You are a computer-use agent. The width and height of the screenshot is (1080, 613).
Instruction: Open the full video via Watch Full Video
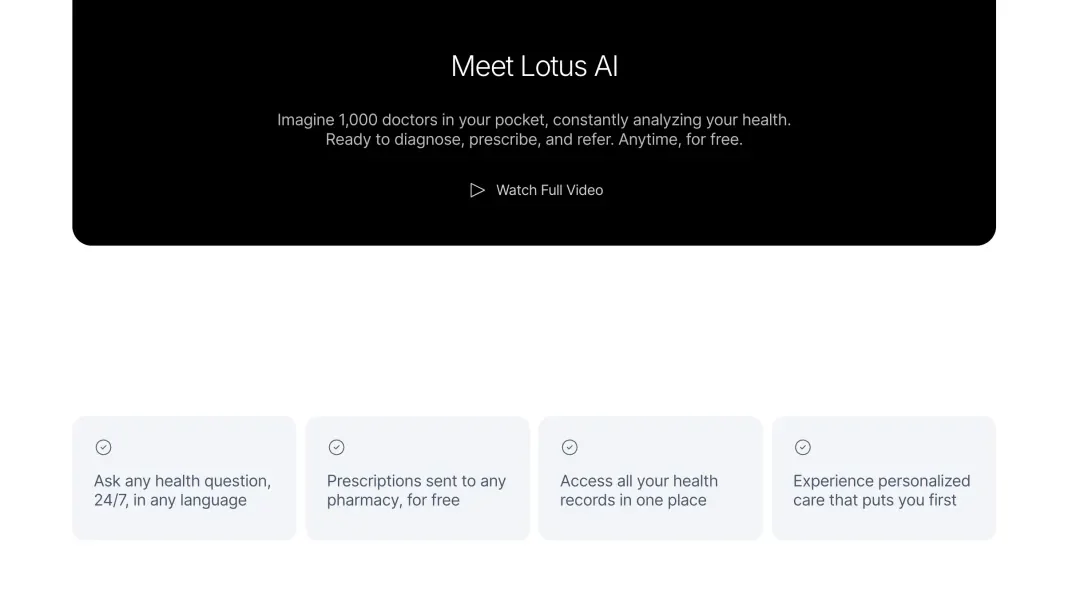click(x=548, y=190)
